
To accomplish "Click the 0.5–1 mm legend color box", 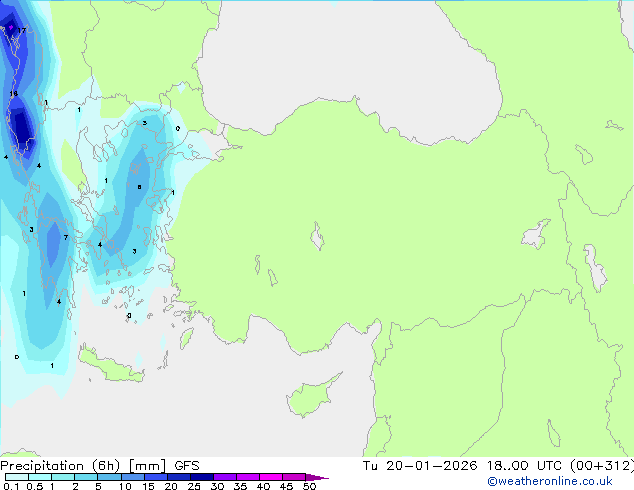I will tap(40, 477).
